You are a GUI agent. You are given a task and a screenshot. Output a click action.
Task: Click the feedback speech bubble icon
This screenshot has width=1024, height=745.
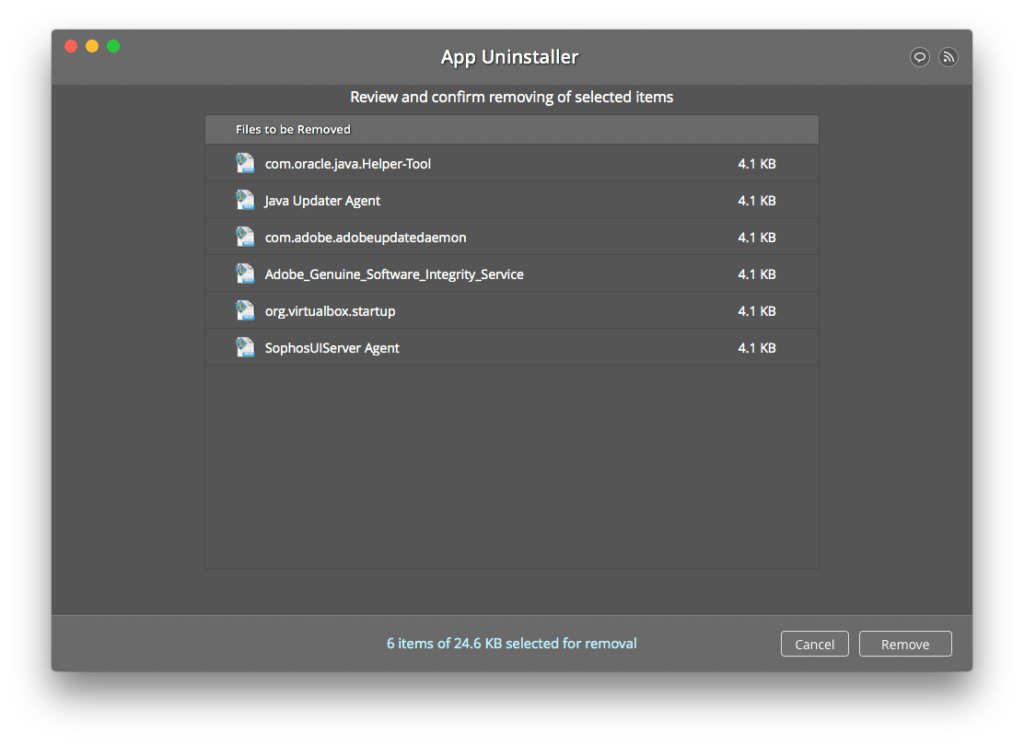click(920, 57)
